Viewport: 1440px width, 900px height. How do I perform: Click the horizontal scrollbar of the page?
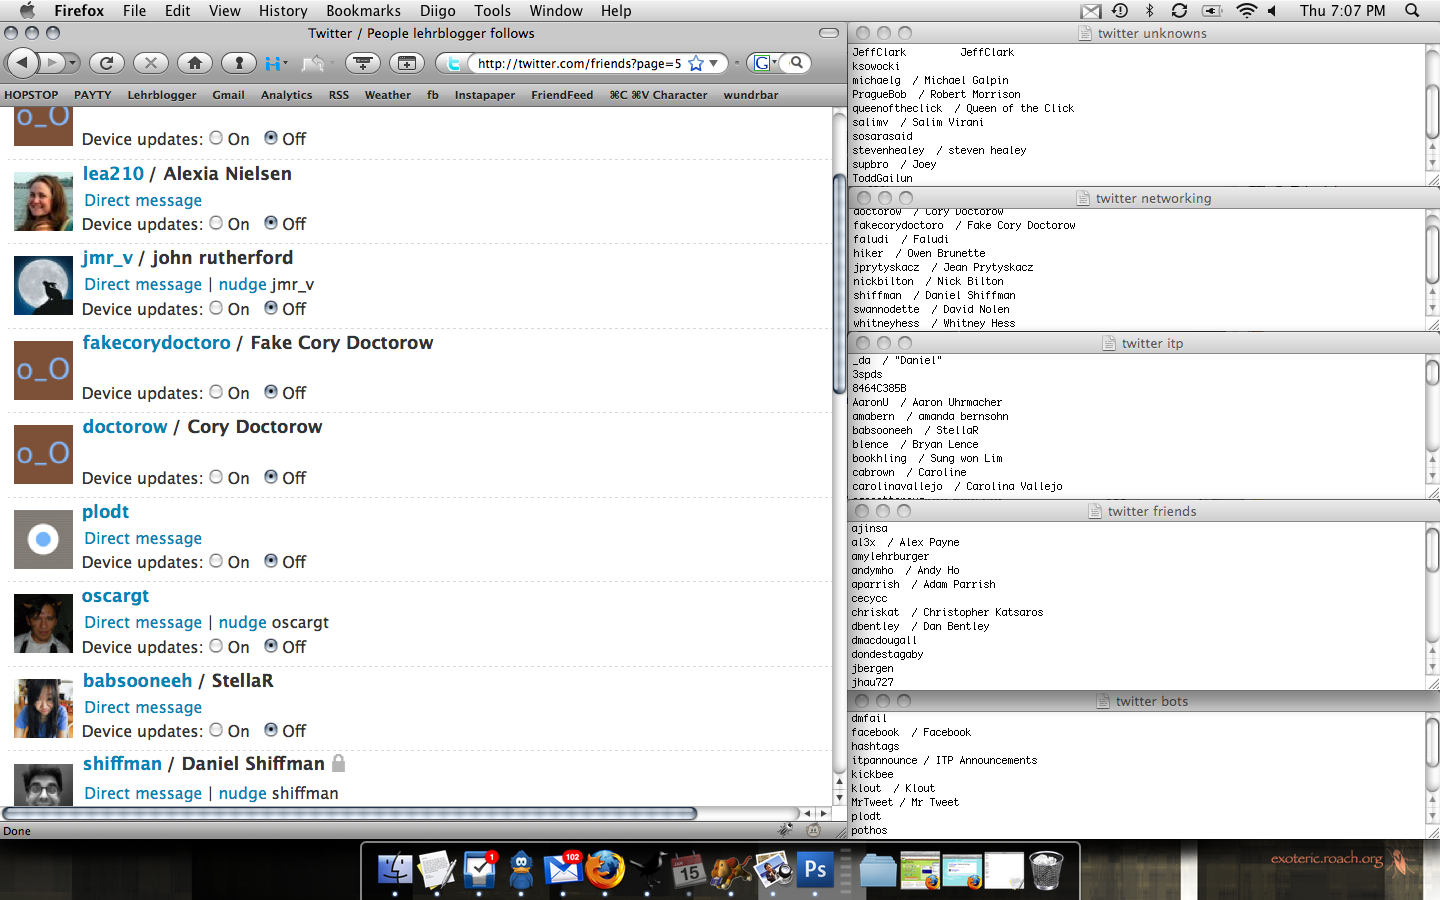[400, 813]
